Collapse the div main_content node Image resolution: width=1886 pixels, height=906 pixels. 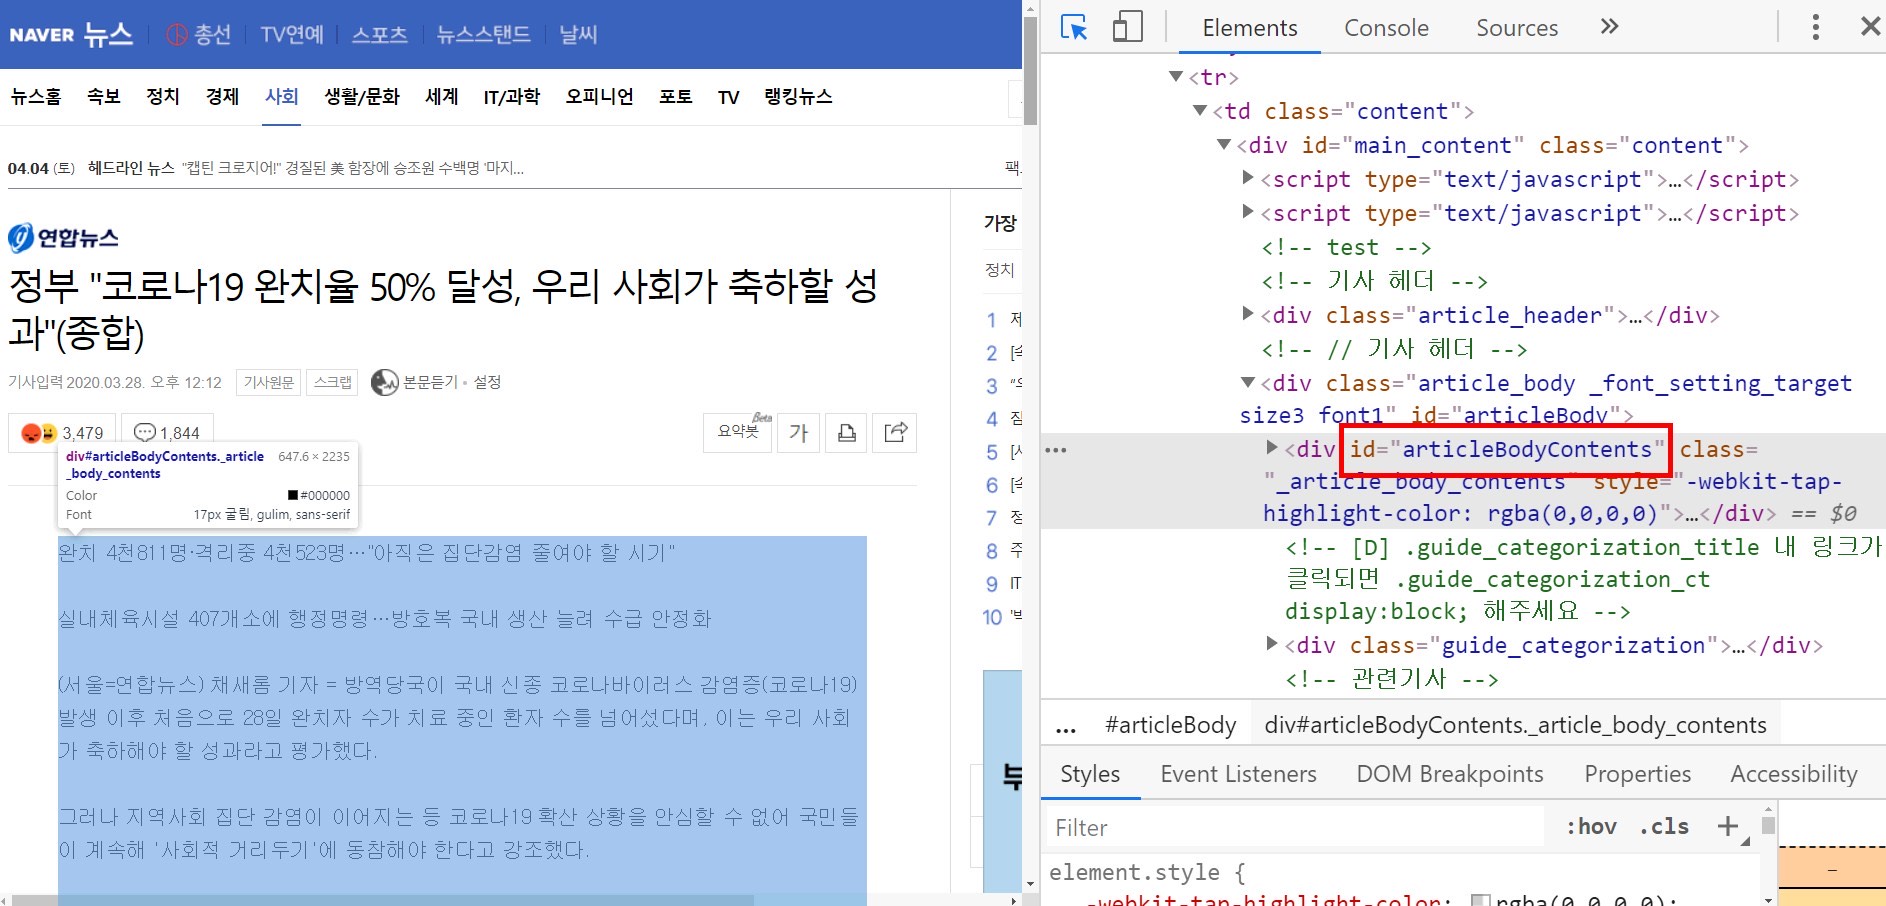[1224, 144]
